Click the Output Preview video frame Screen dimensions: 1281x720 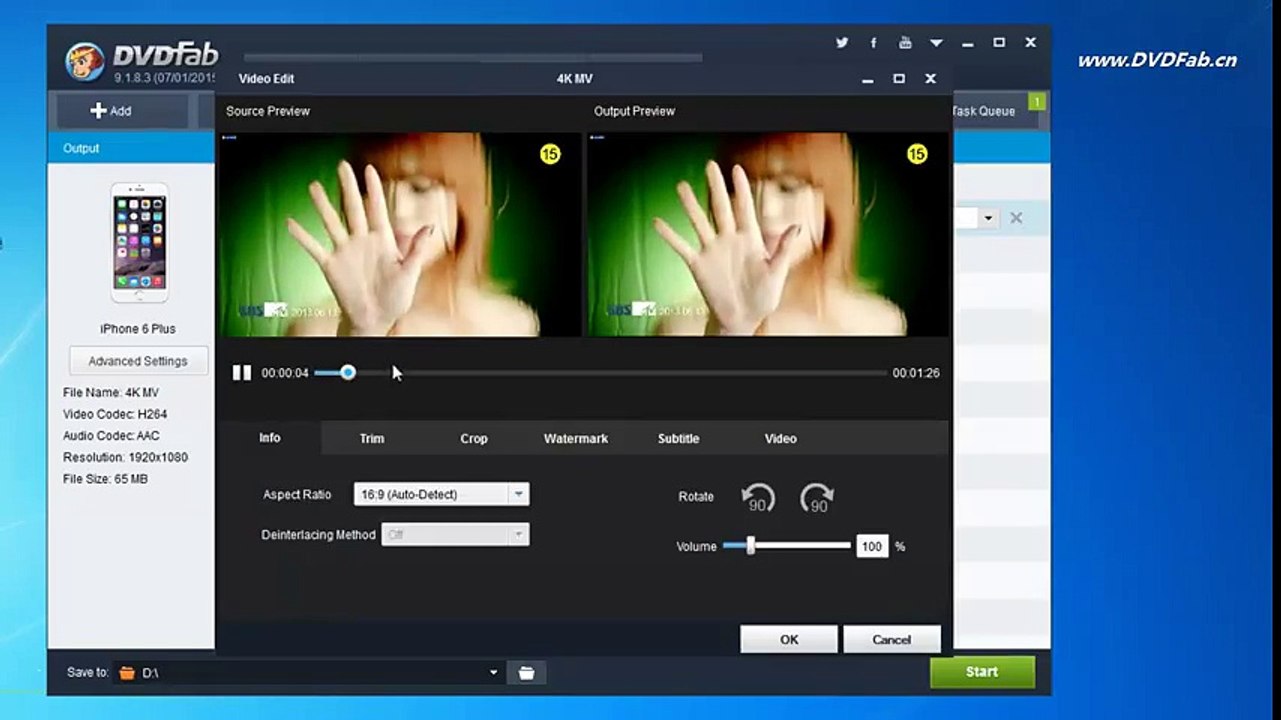(x=768, y=234)
